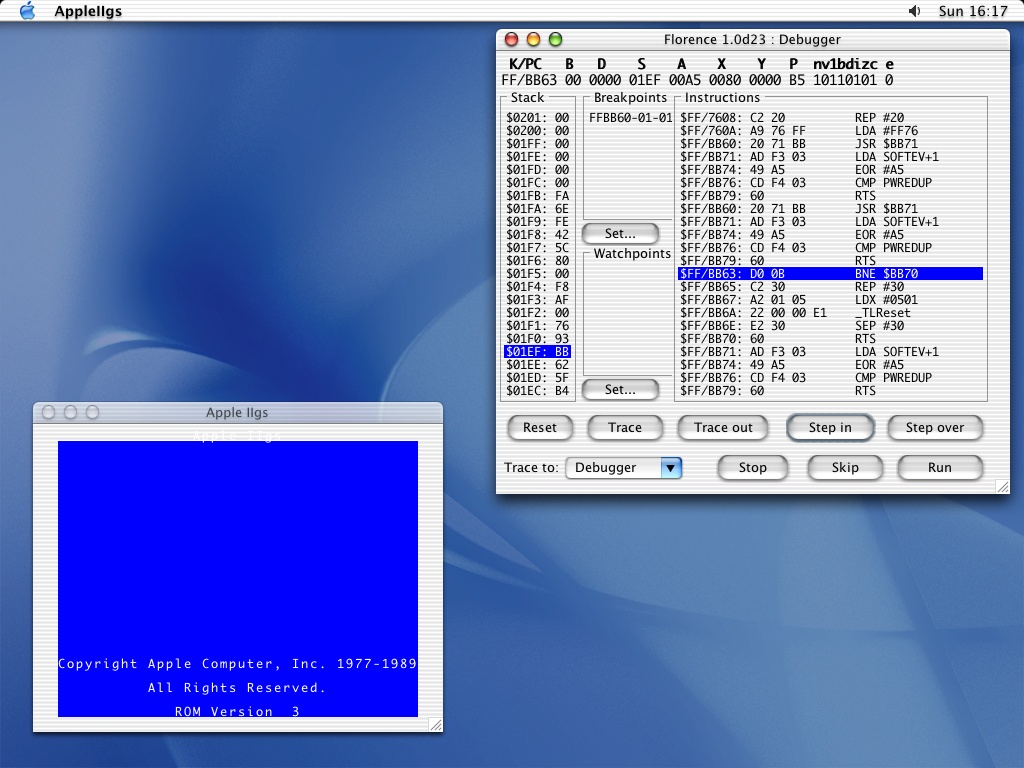
Task: Select breakpoint FFBB60-01-01 in list
Action: click(630, 118)
